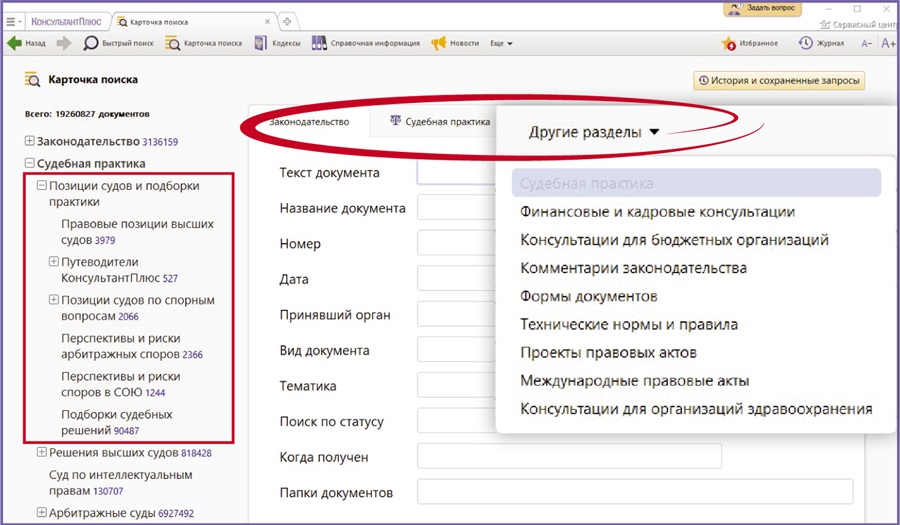Viewport: 900px width, 525px height.
Task: Open История и сохраненные запросы
Action: (779, 80)
